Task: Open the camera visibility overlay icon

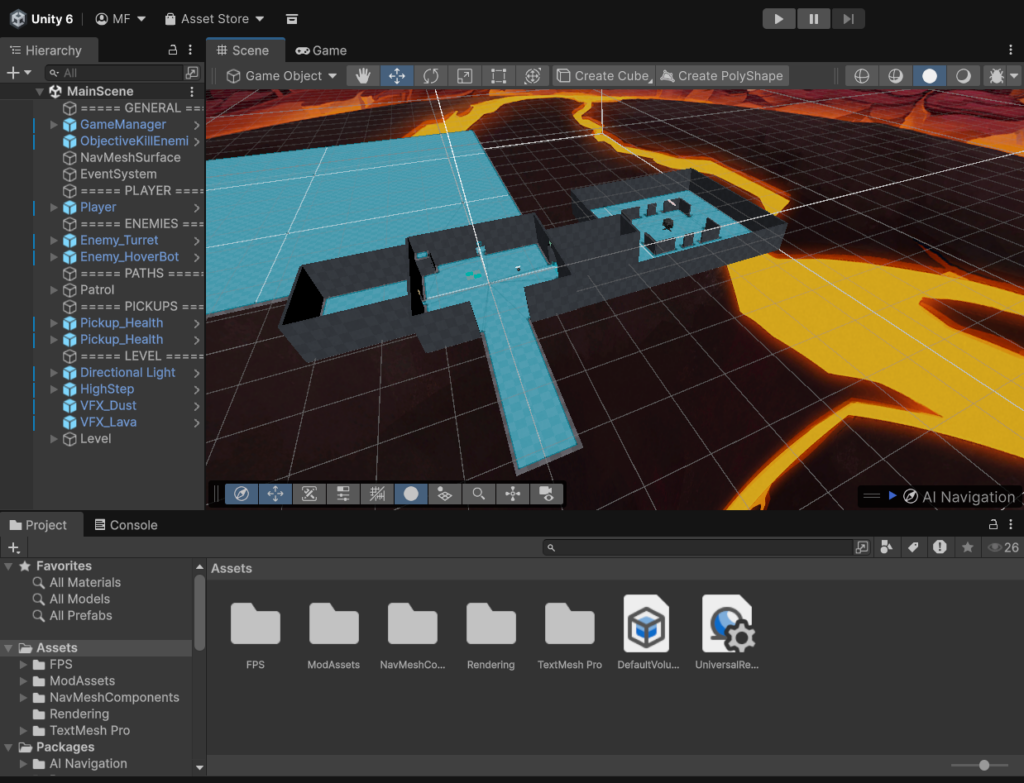Action: (x=546, y=494)
